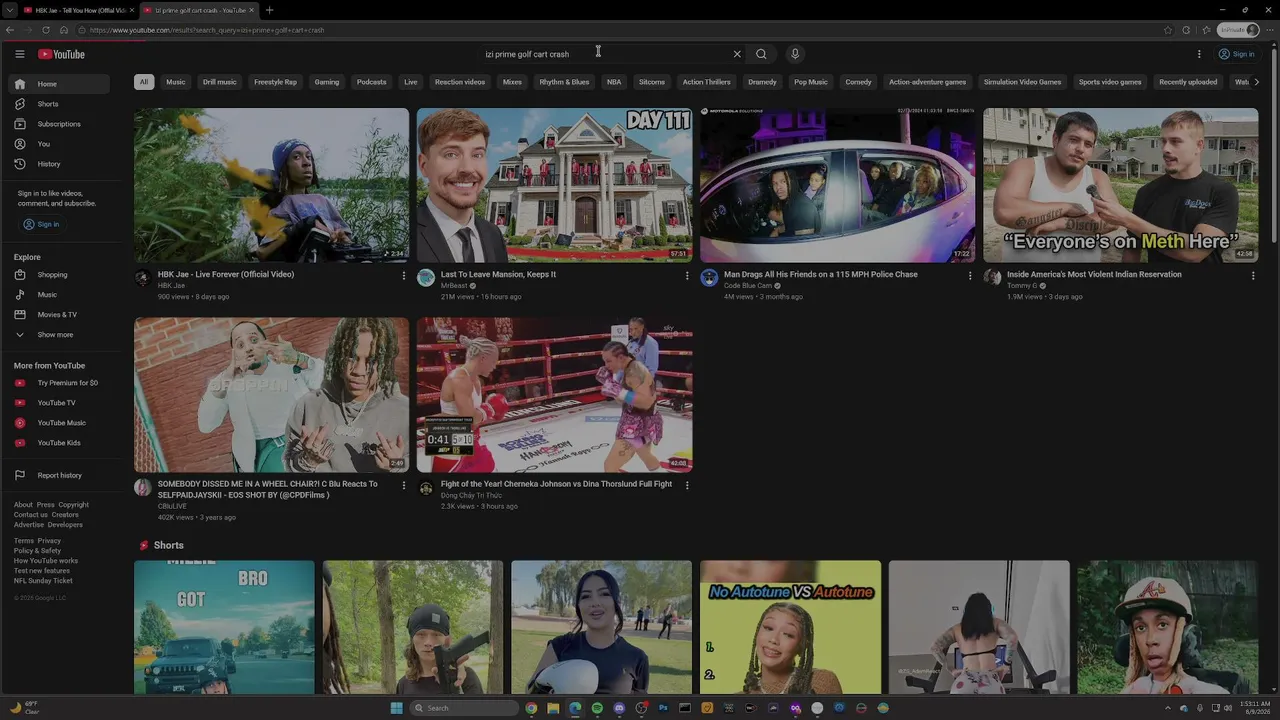
Task: Select the Freestyle Rap filter chip
Action: coord(275,82)
